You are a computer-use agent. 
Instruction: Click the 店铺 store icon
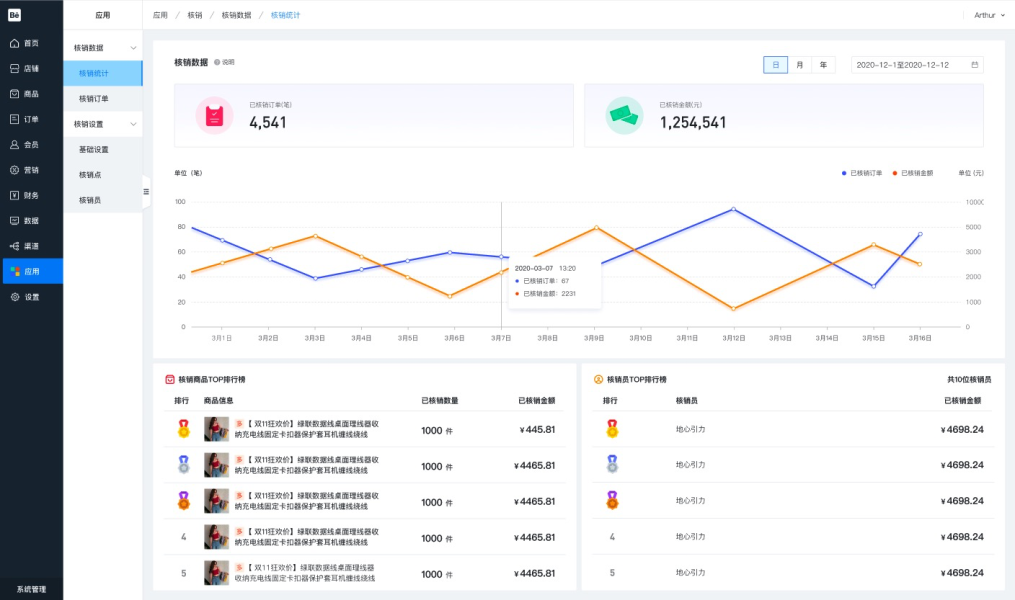click(x=15, y=69)
